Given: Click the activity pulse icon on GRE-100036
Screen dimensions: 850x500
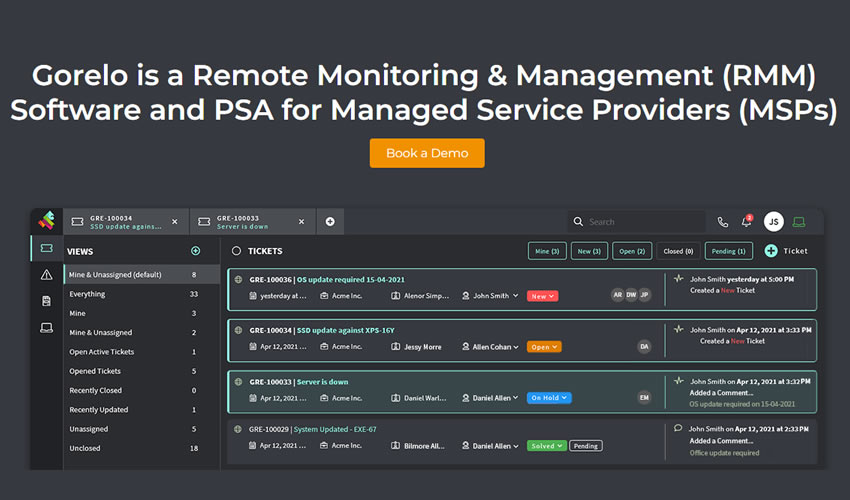Looking at the screenshot, I should [678, 278].
